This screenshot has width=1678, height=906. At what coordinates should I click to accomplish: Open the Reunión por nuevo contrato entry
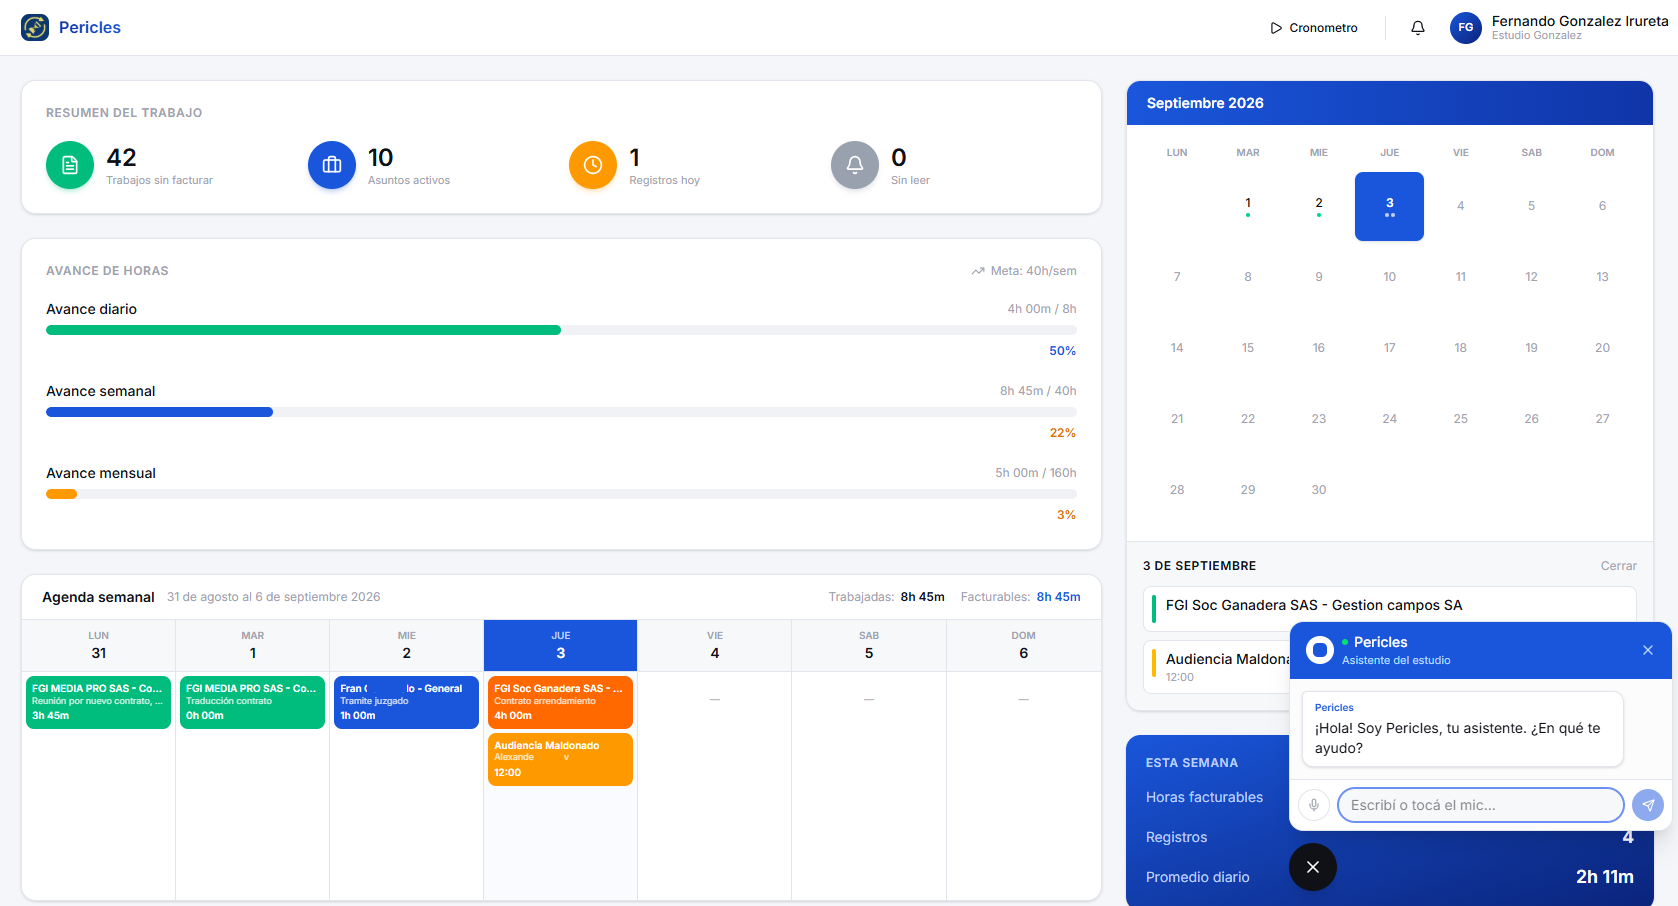tap(99, 702)
